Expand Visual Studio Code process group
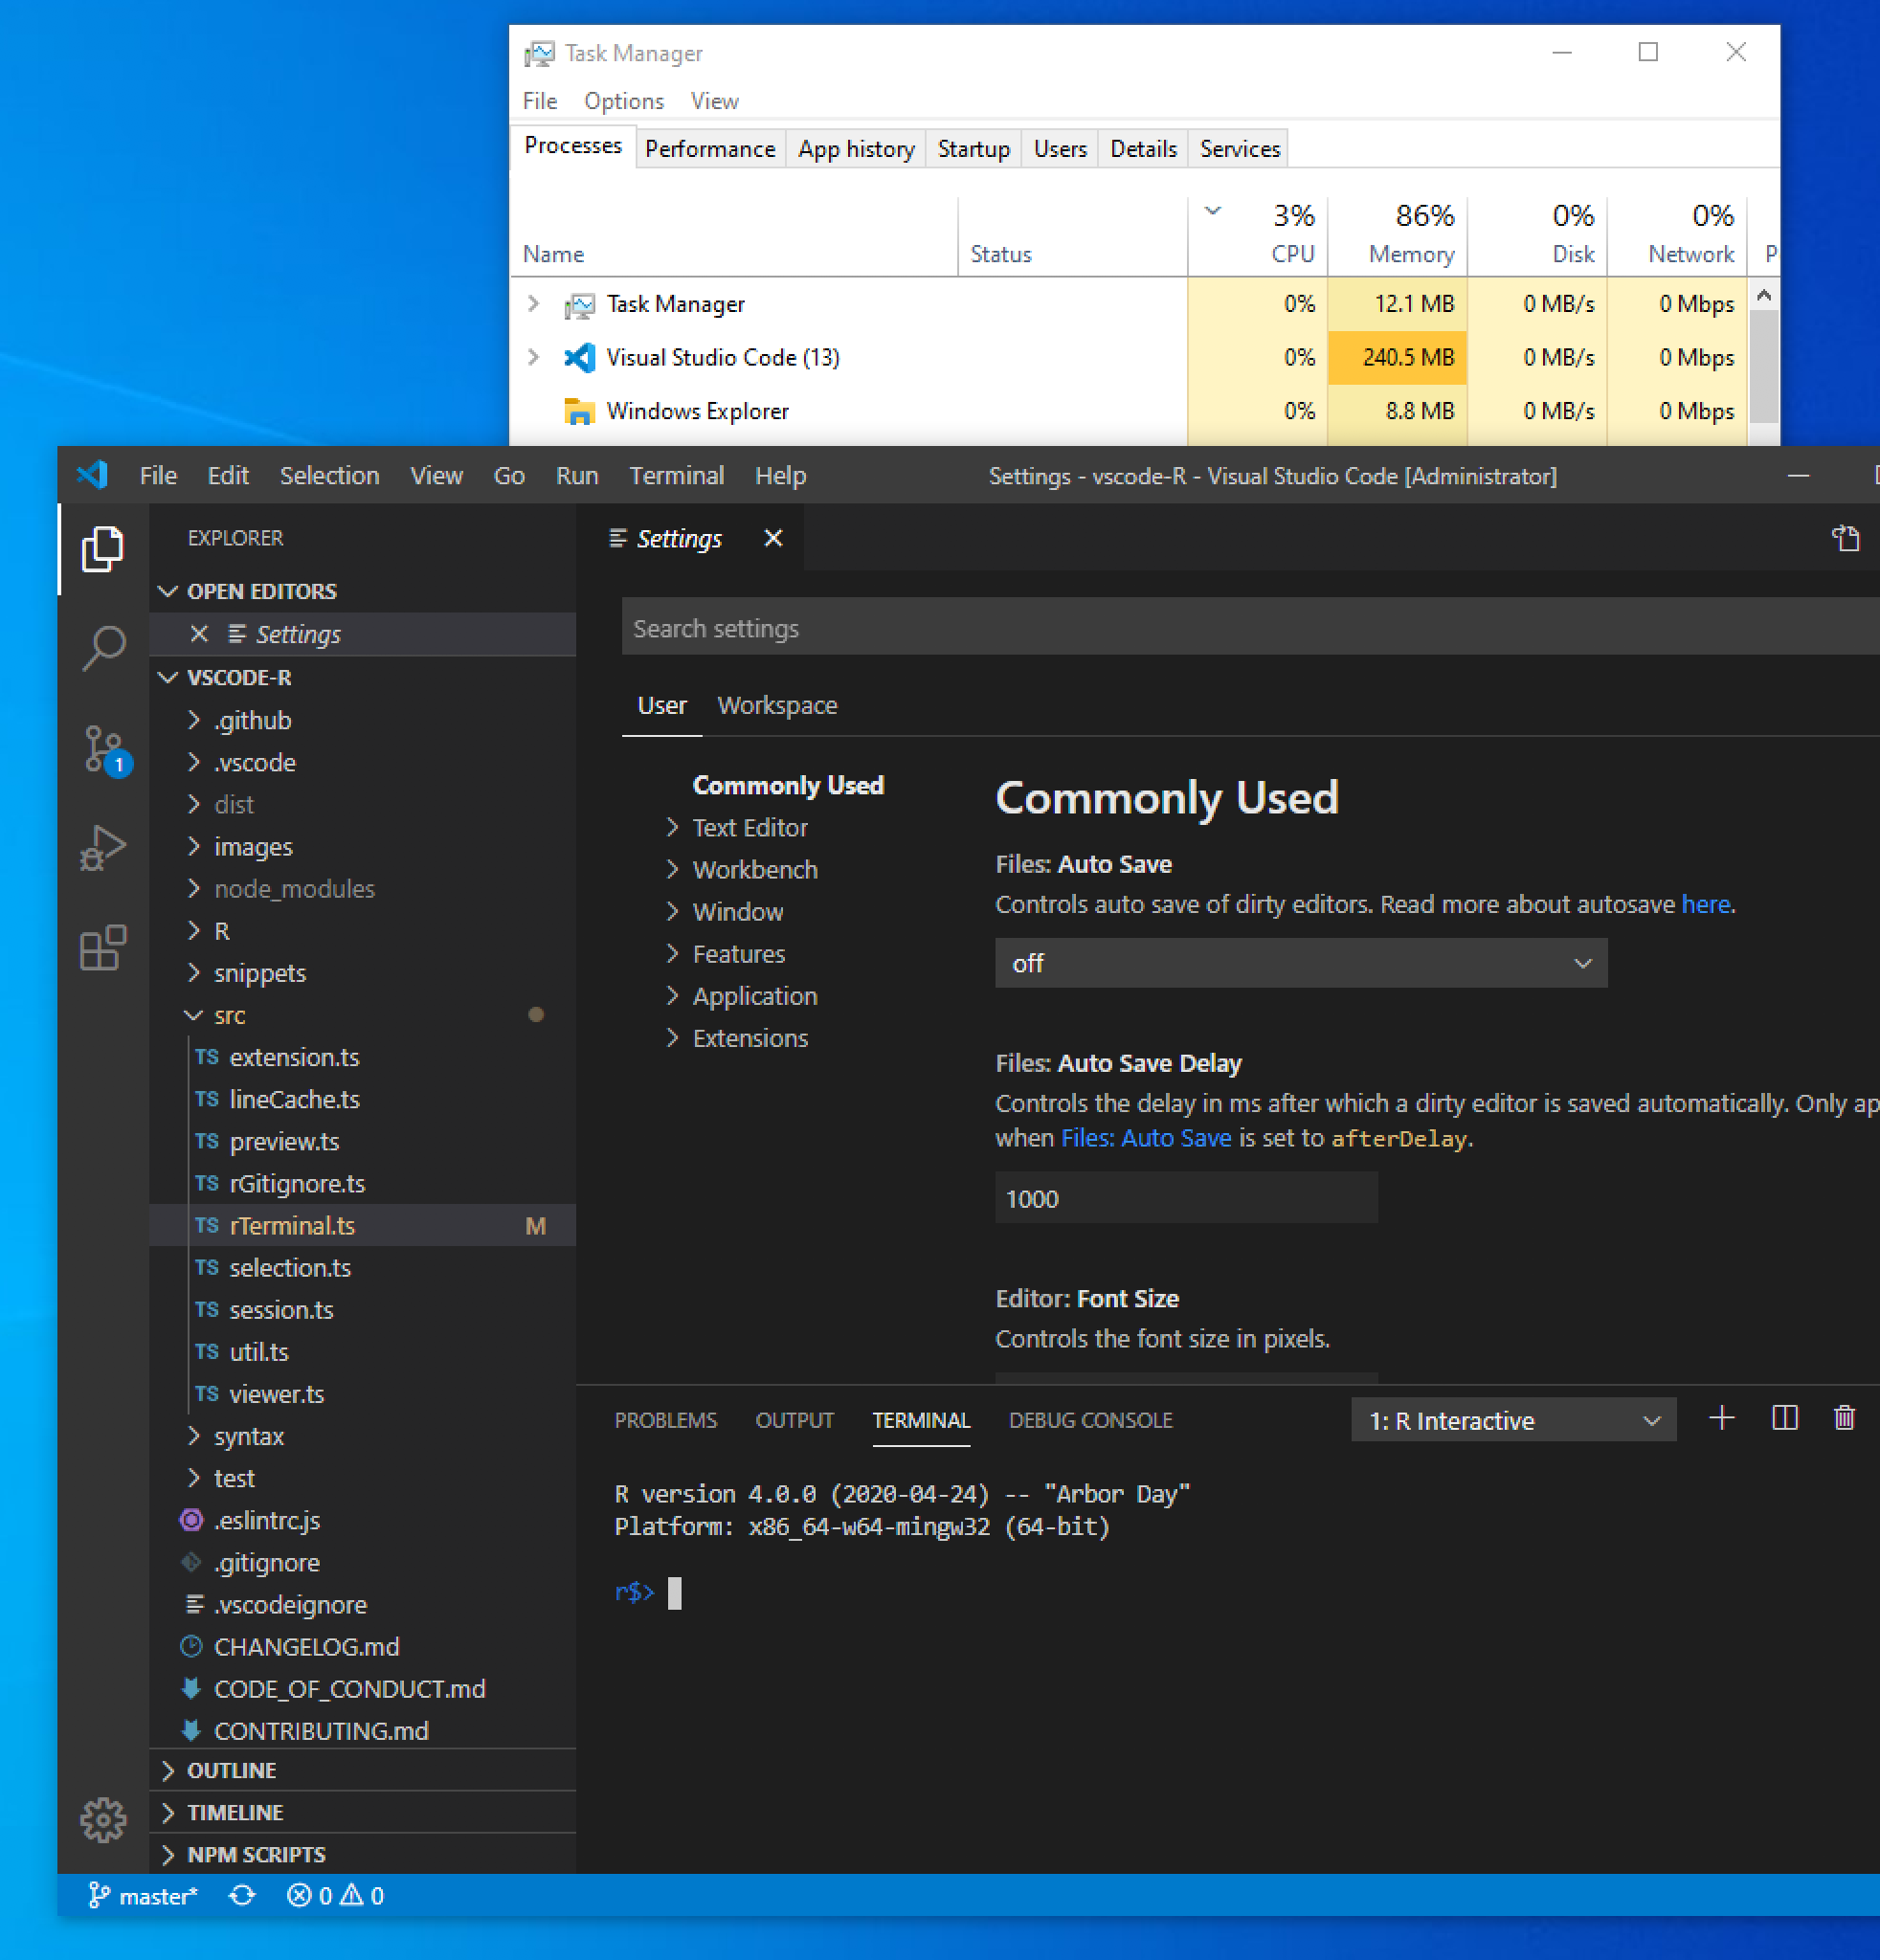1880x1960 pixels. click(533, 357)
